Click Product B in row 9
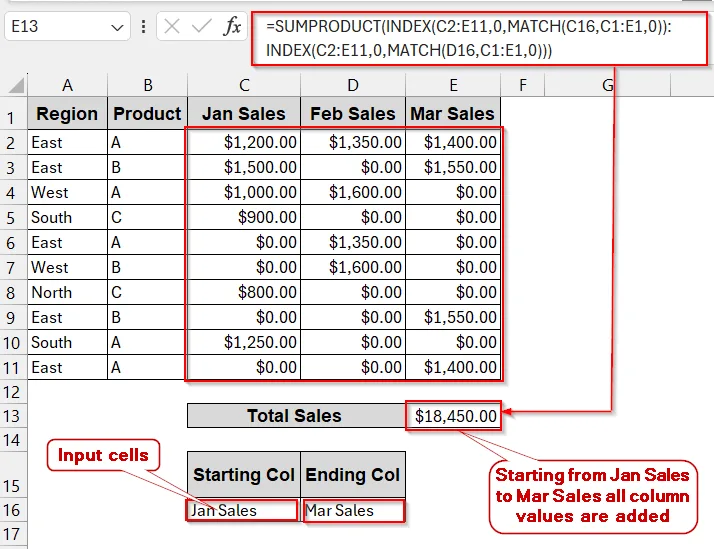 [148, 317]
